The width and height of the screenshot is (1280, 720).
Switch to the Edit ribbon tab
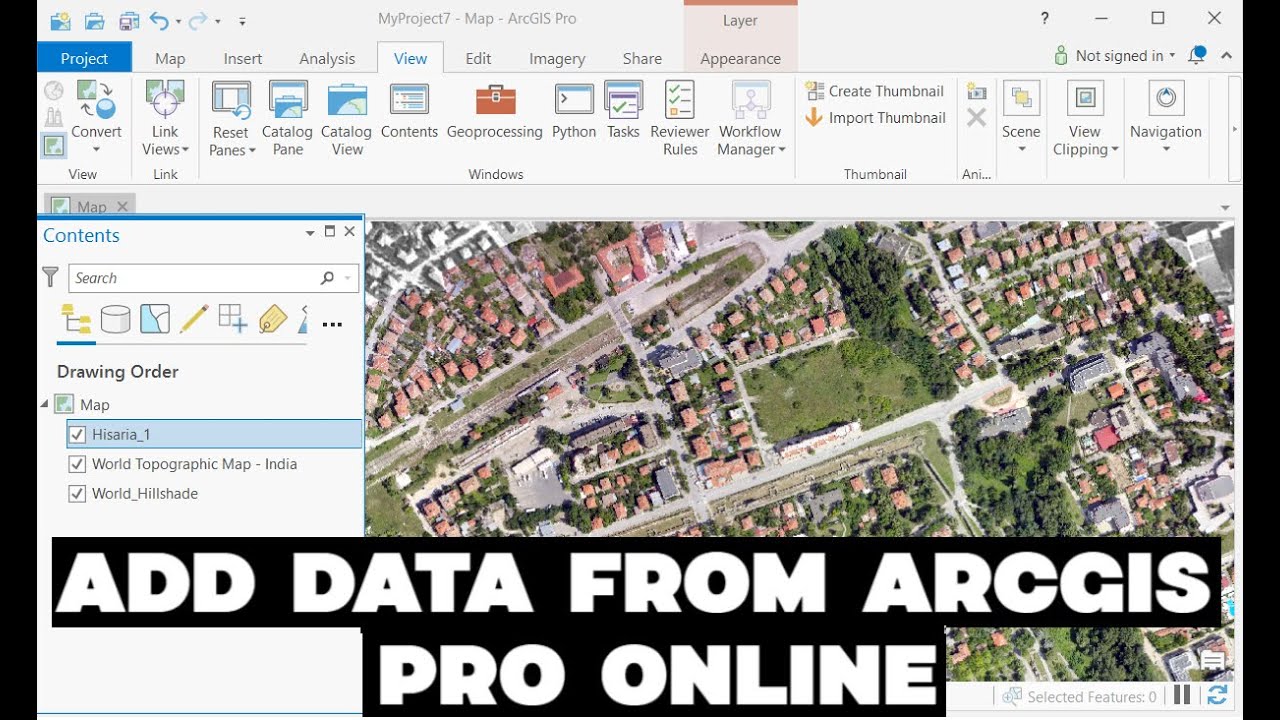(478, 58)
